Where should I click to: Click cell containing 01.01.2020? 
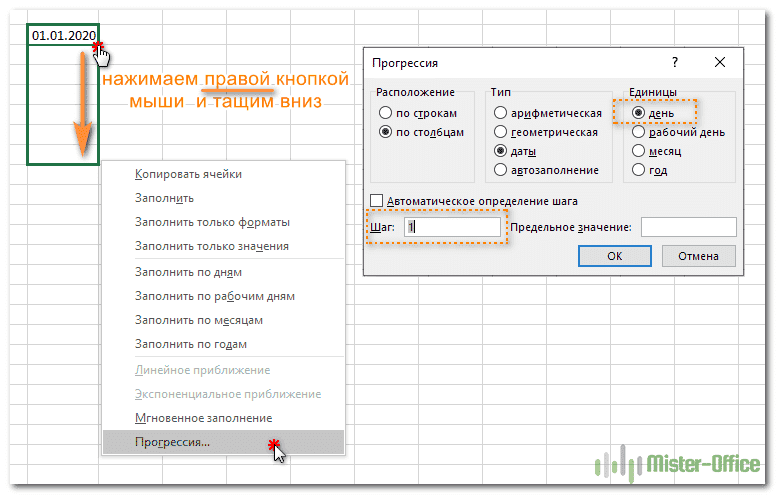click(63, 36)
